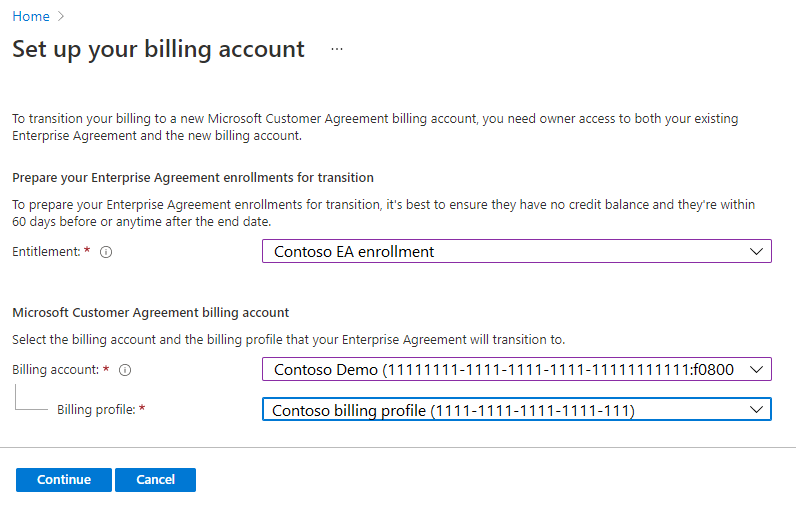Click the chevron arrow of Billing account dropdown
Image resolution: width=801 pixels, height=512 pixels.
click(757, 370)
